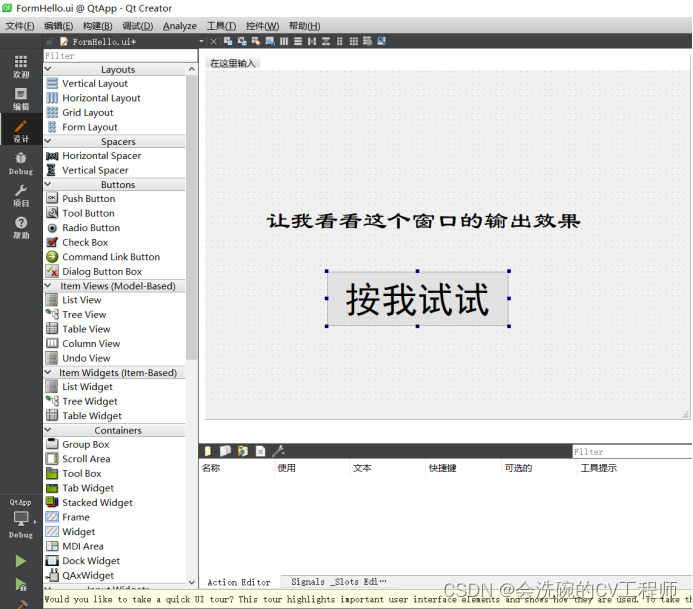Switch to Edit (编辑) mode
The height and width of the screenshot is (609, 693).
coord(20,99)
